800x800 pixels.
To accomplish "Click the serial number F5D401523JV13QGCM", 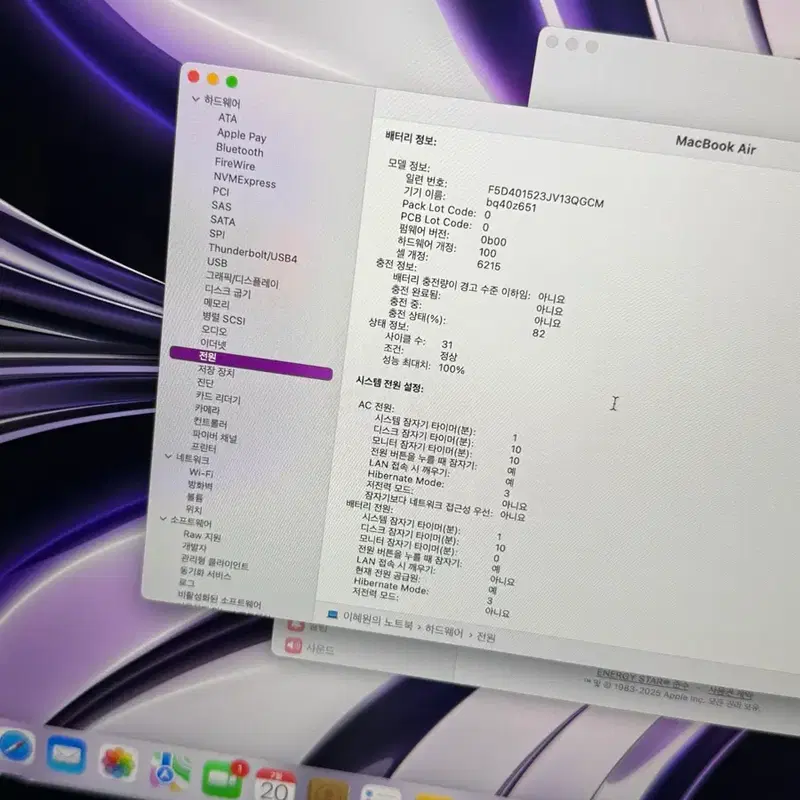I will pos(545,196).
